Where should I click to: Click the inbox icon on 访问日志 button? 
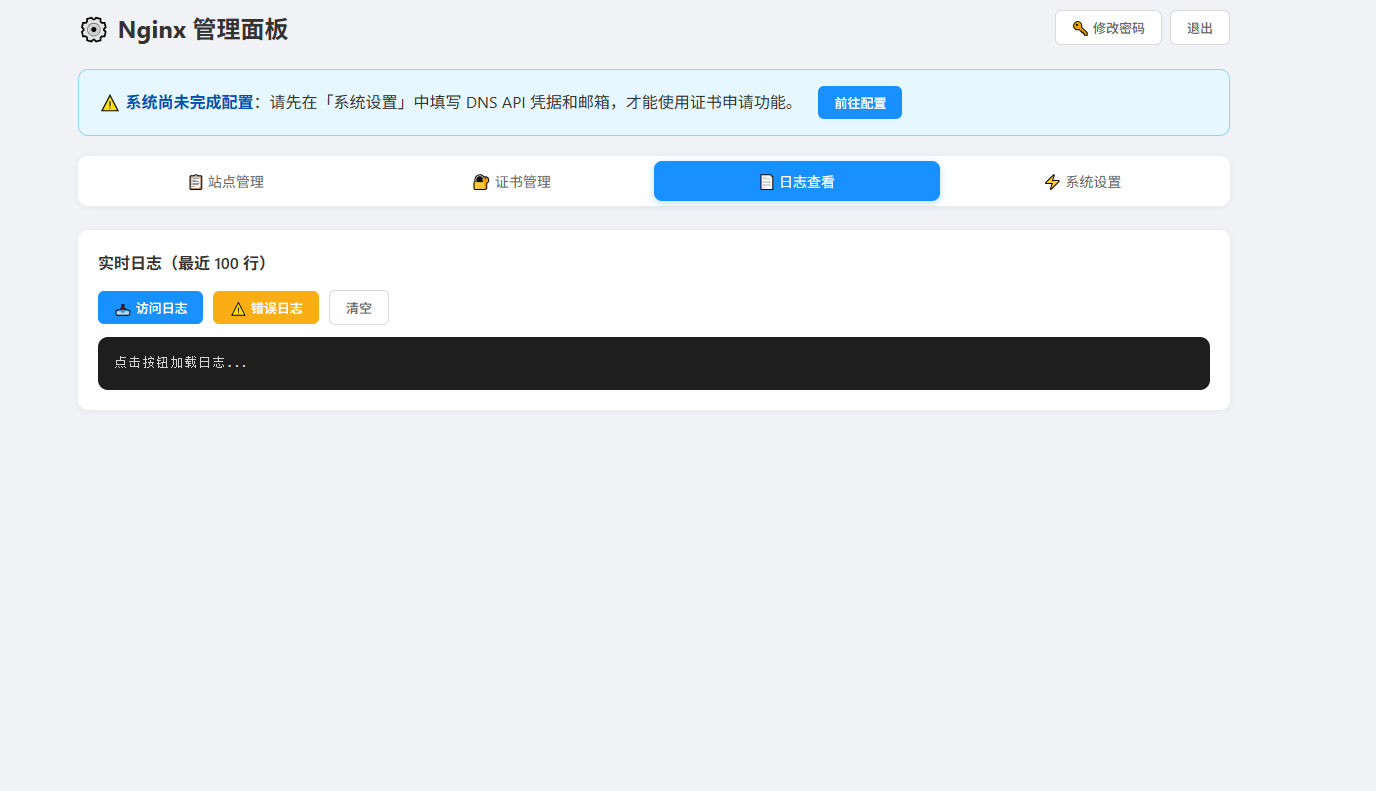click(x=123, y=309)
